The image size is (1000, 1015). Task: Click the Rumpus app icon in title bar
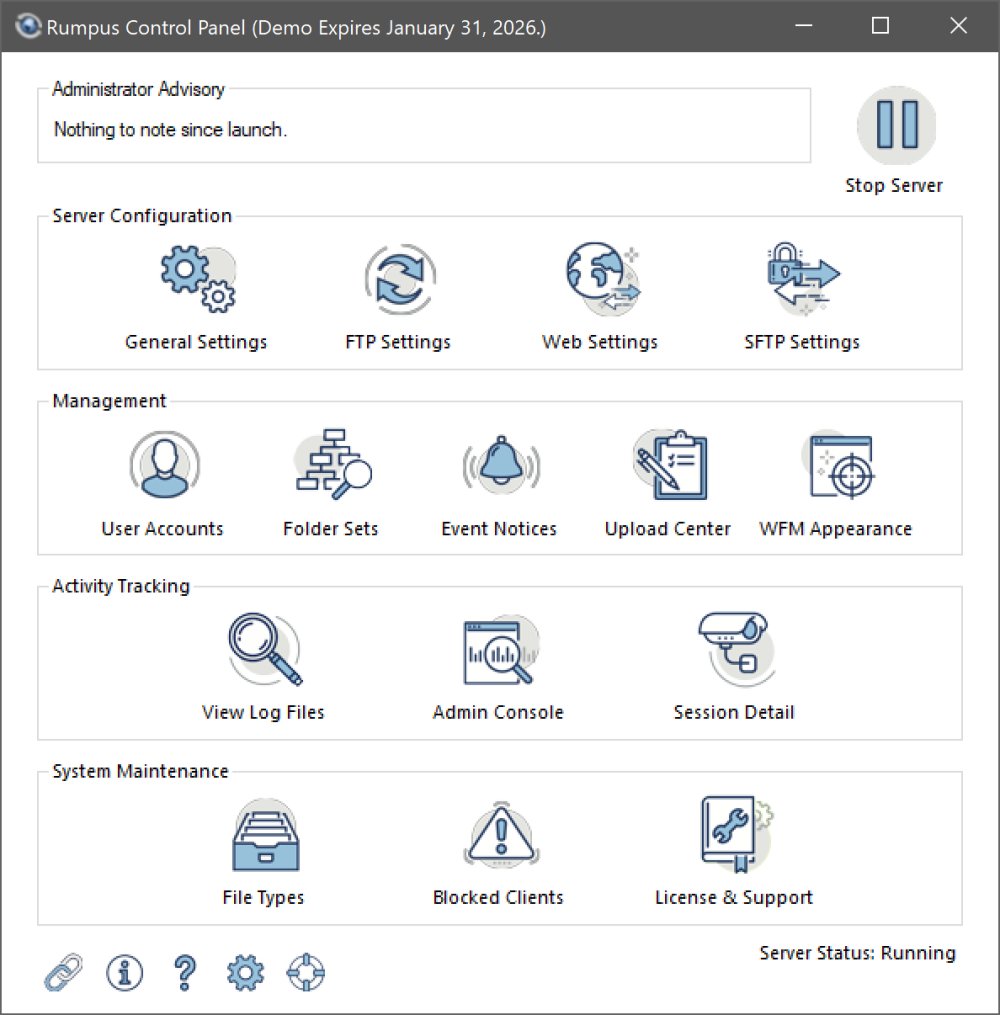[28, 27]
